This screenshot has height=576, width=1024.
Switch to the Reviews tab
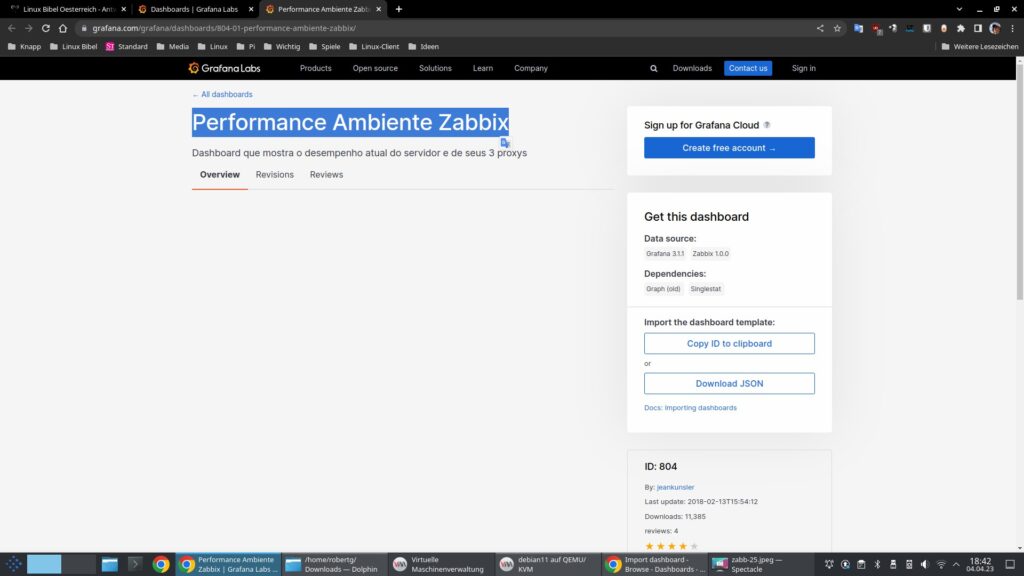click(x=326, y=174)
